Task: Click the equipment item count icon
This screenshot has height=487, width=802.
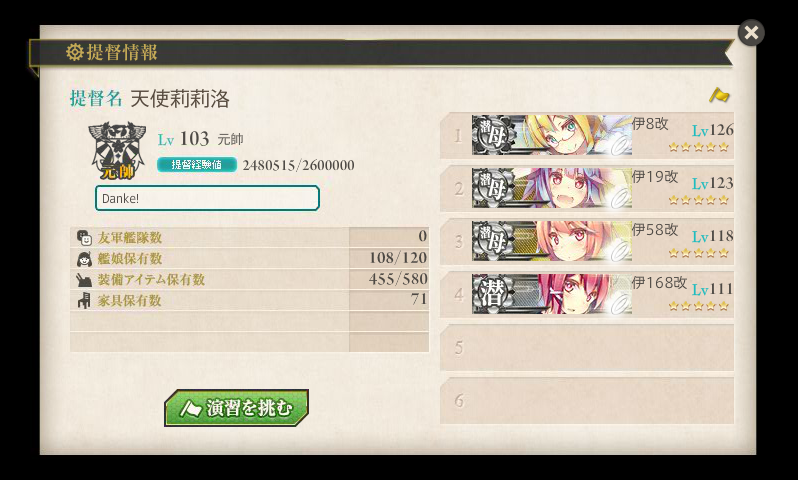Action: point(84,279)
